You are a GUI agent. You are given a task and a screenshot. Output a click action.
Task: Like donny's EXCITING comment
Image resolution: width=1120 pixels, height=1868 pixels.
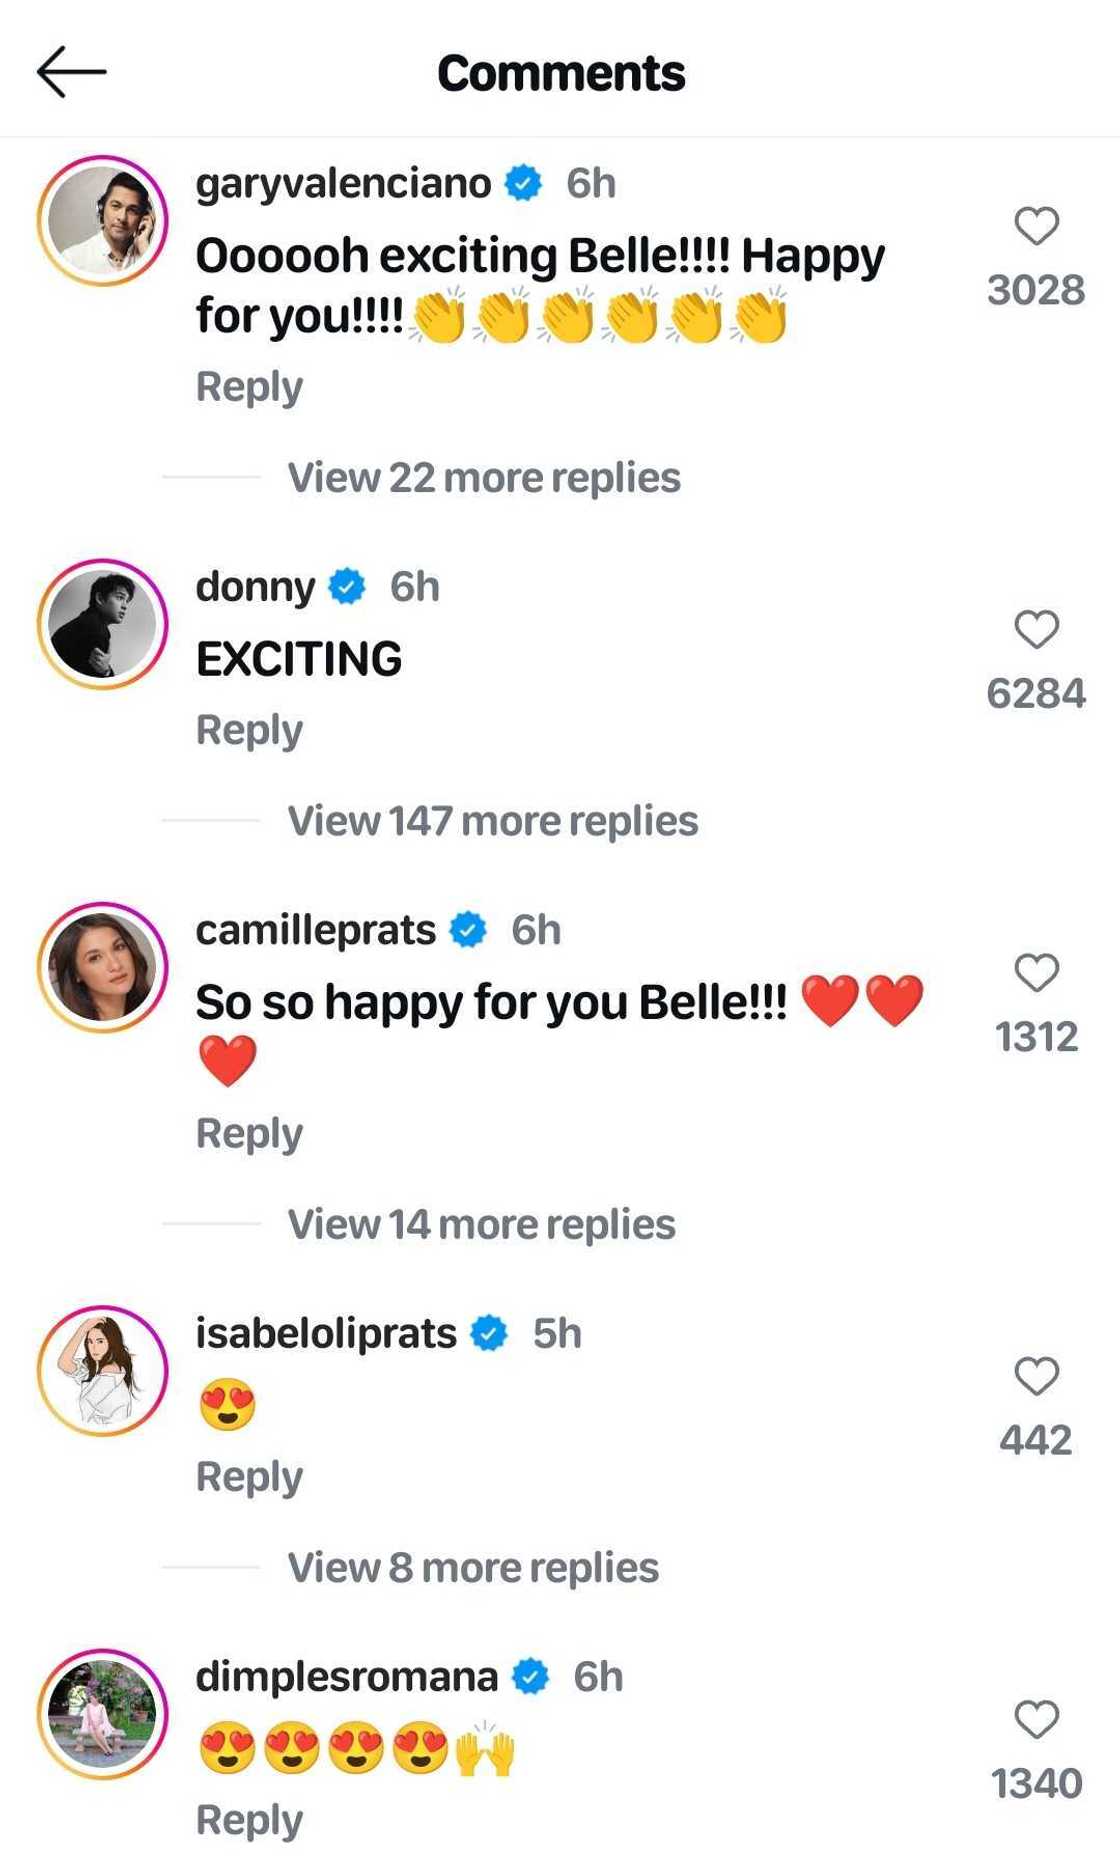point(1036,630)
